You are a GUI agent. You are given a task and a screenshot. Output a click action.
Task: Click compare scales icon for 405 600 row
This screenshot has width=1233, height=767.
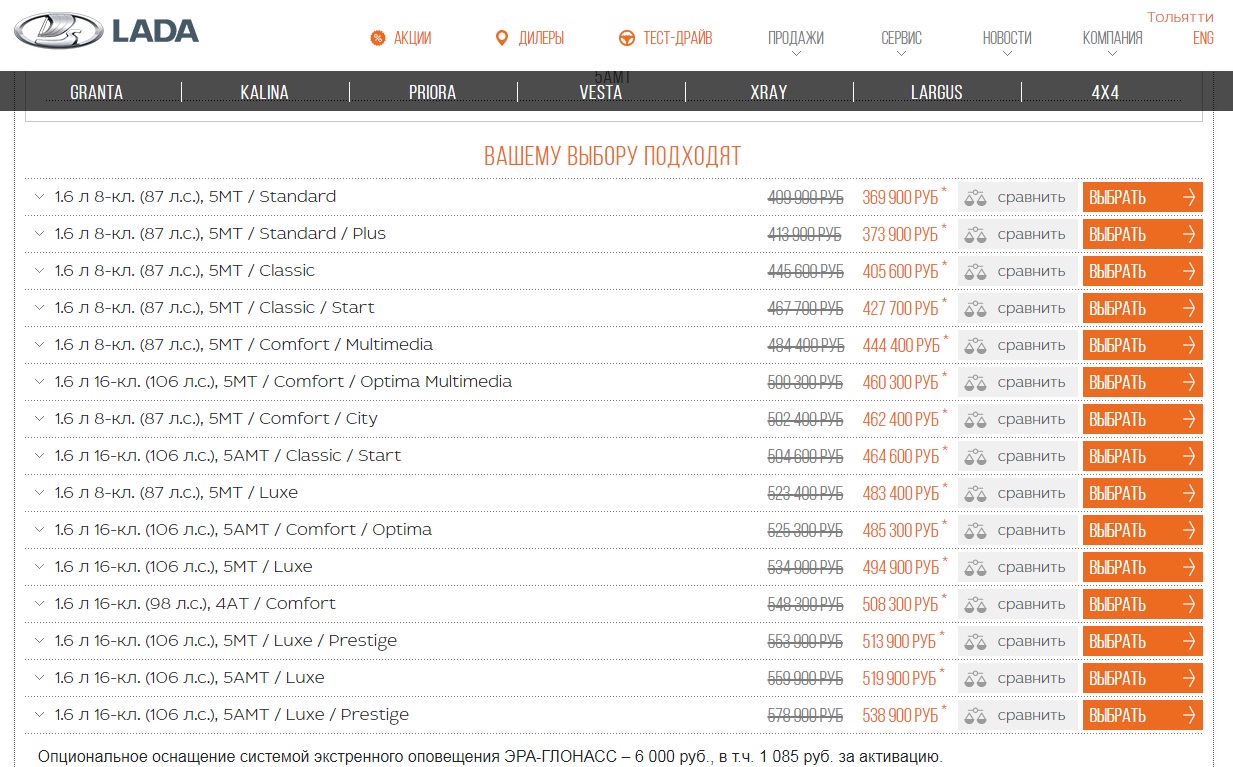click(976, 271)
